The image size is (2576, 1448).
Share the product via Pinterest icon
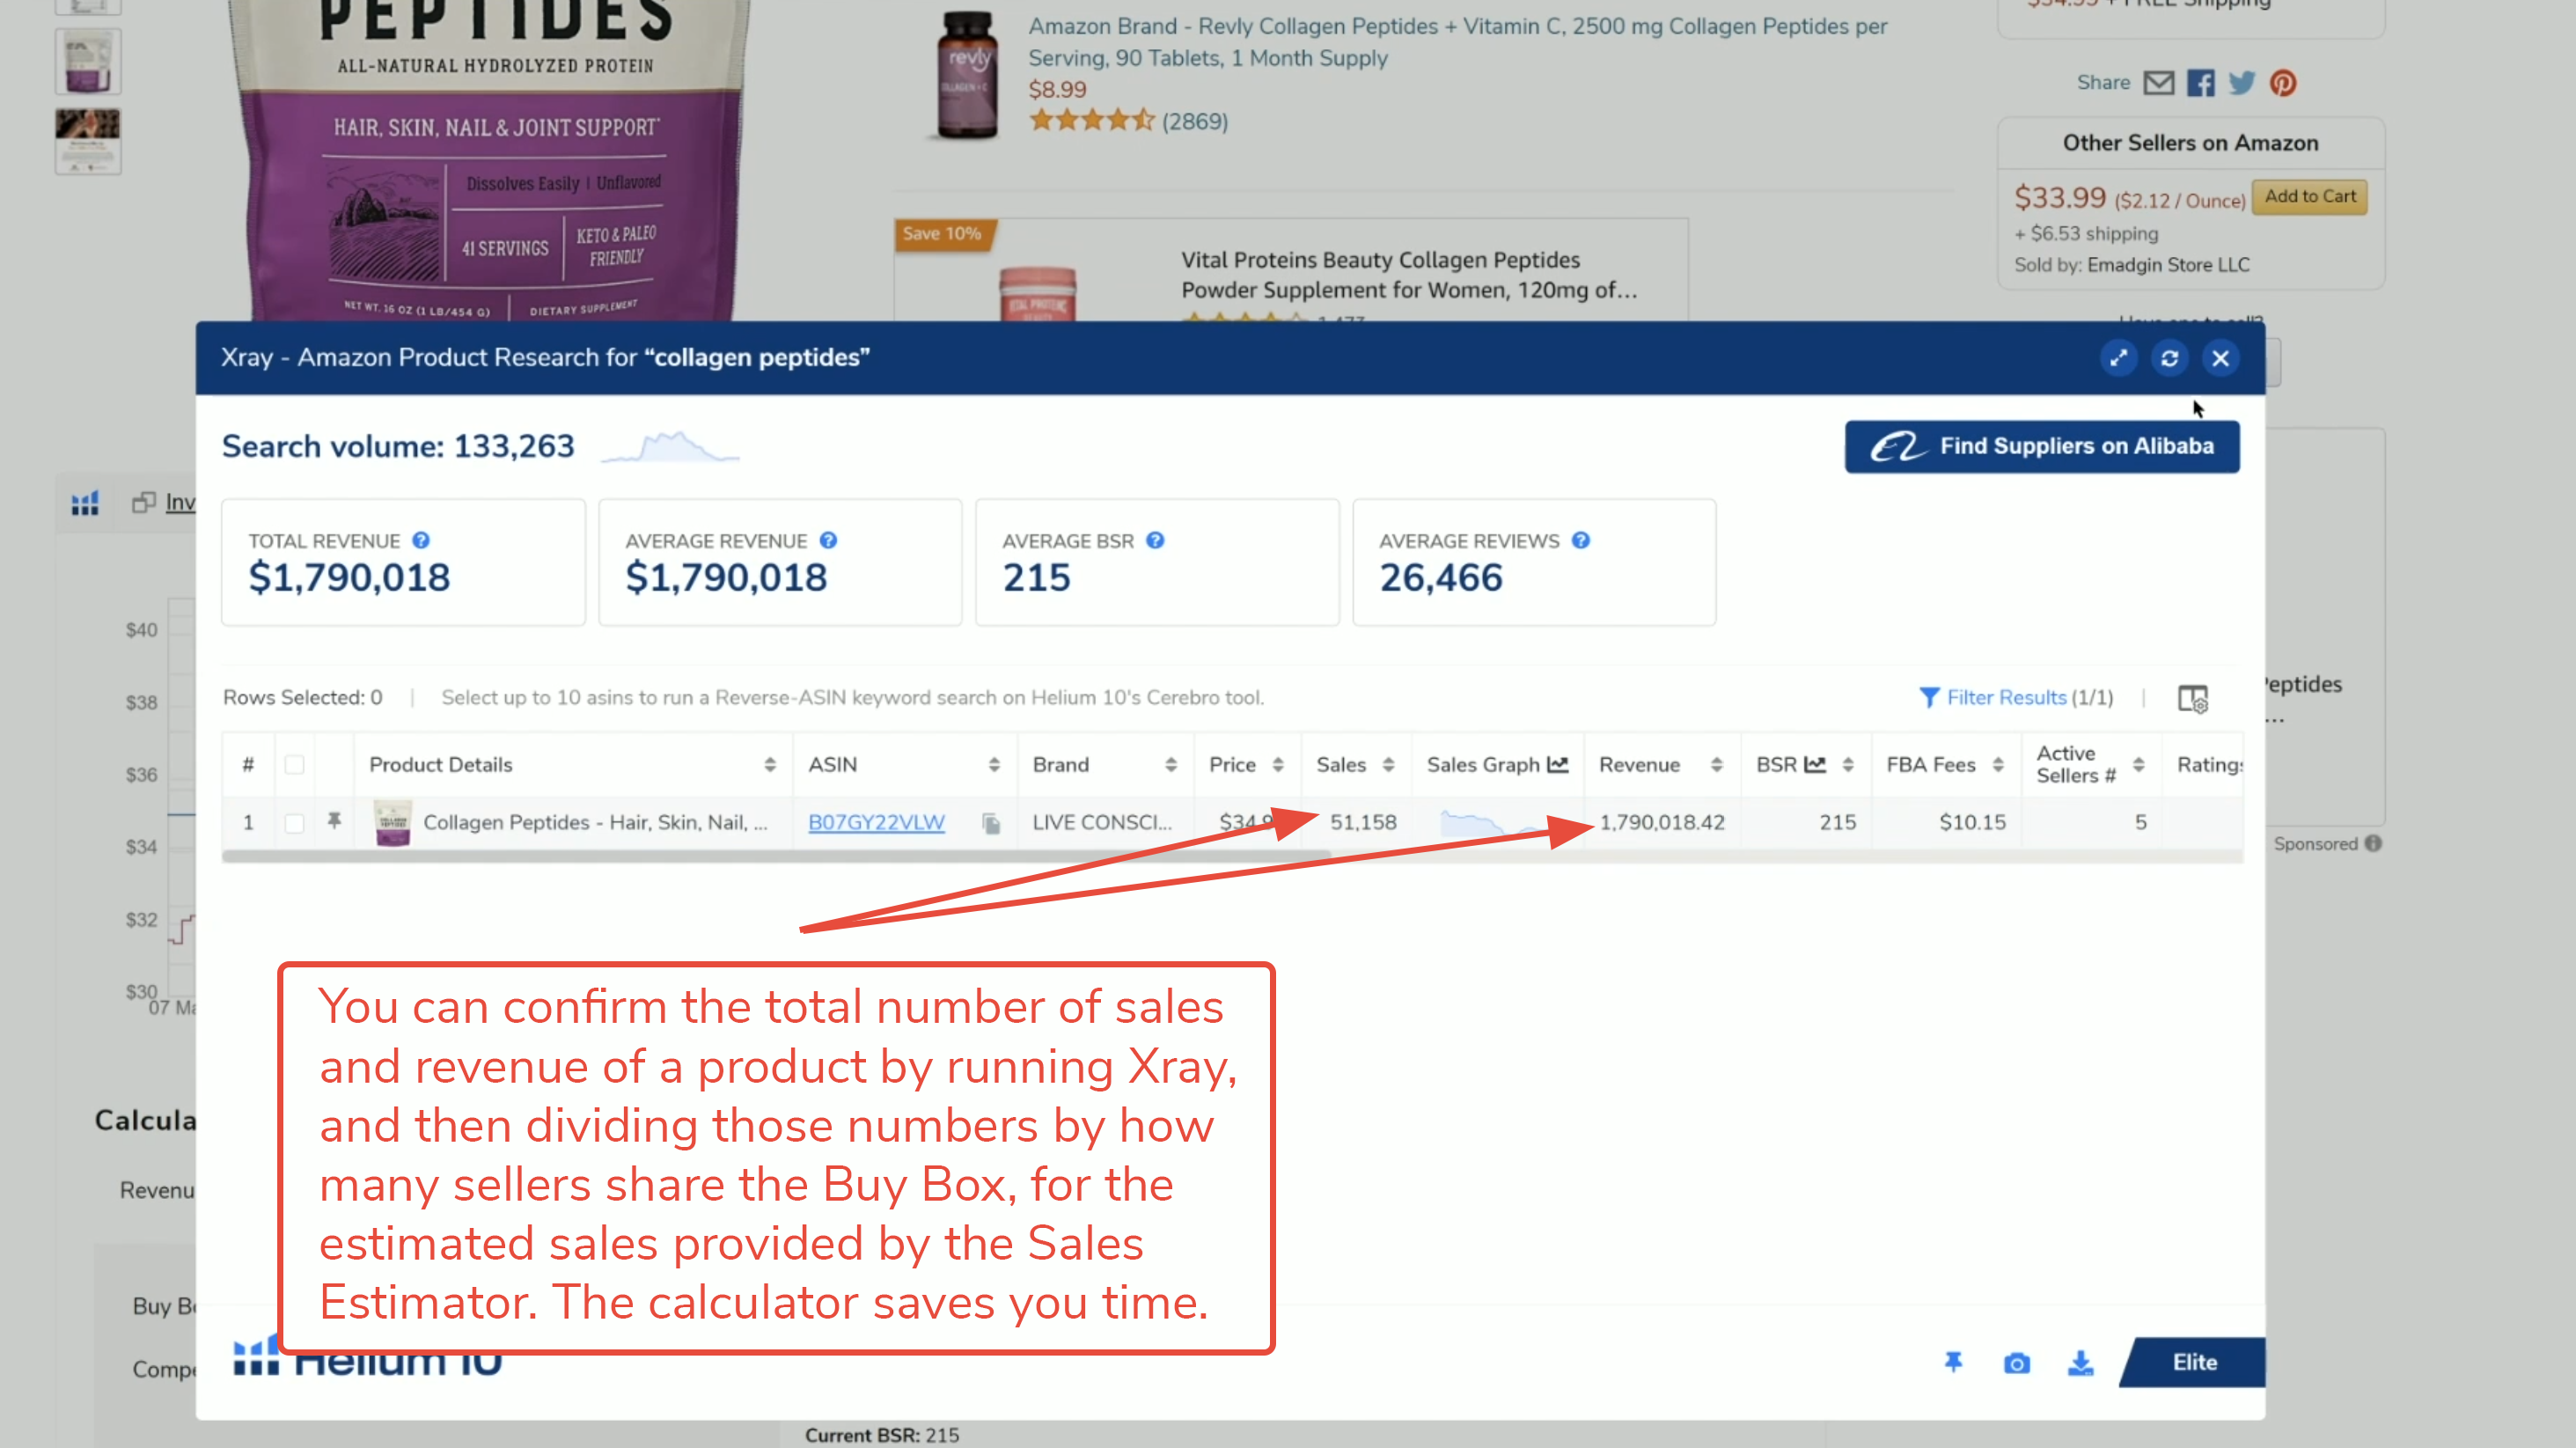pyautogui.click(x=2283, y=83)
